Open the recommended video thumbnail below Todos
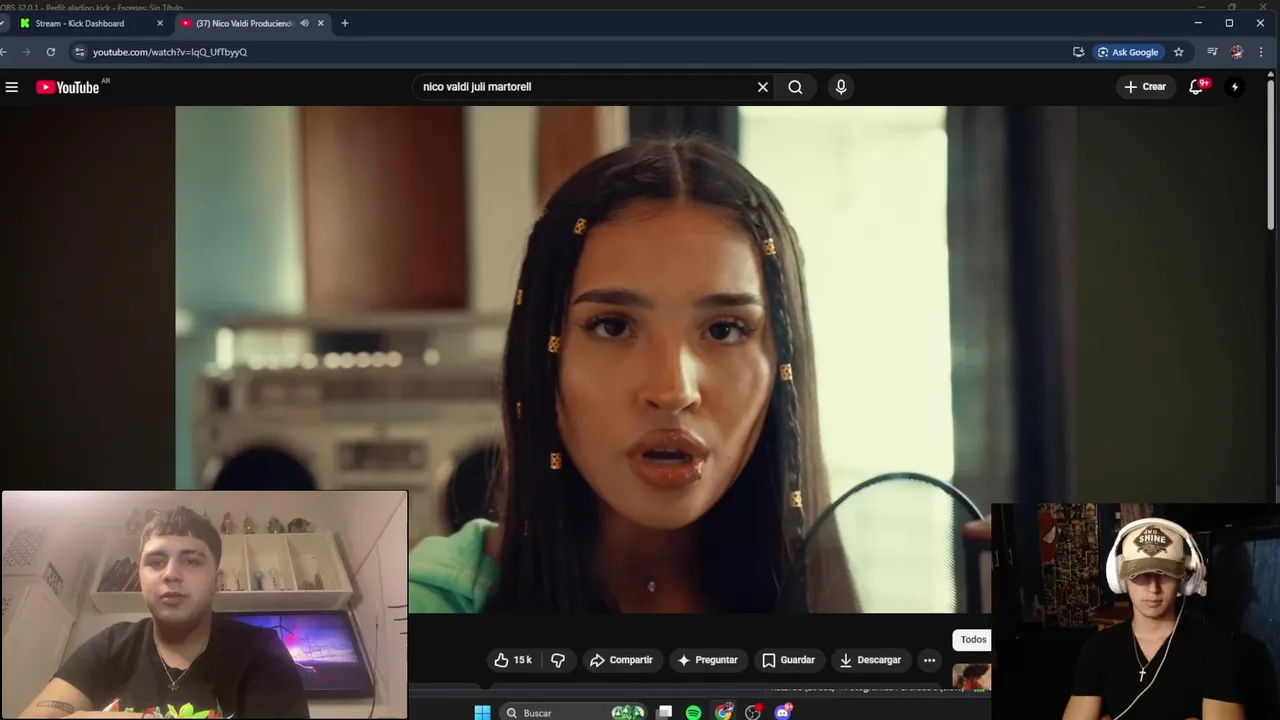Viewport: 1280px width, 720px height. click(x=971, y=677)
